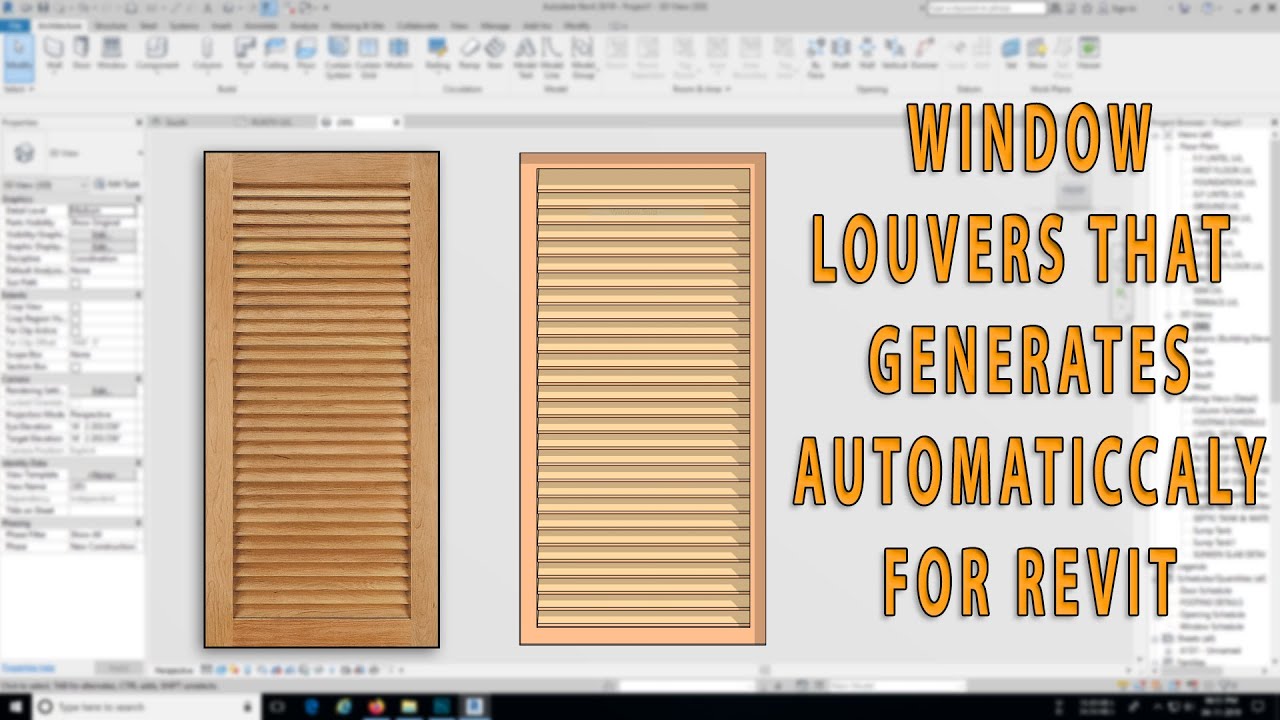This screenshot has width=1280, height=720.
Task: Select the Roof tool
Action: tap(245, 53)
